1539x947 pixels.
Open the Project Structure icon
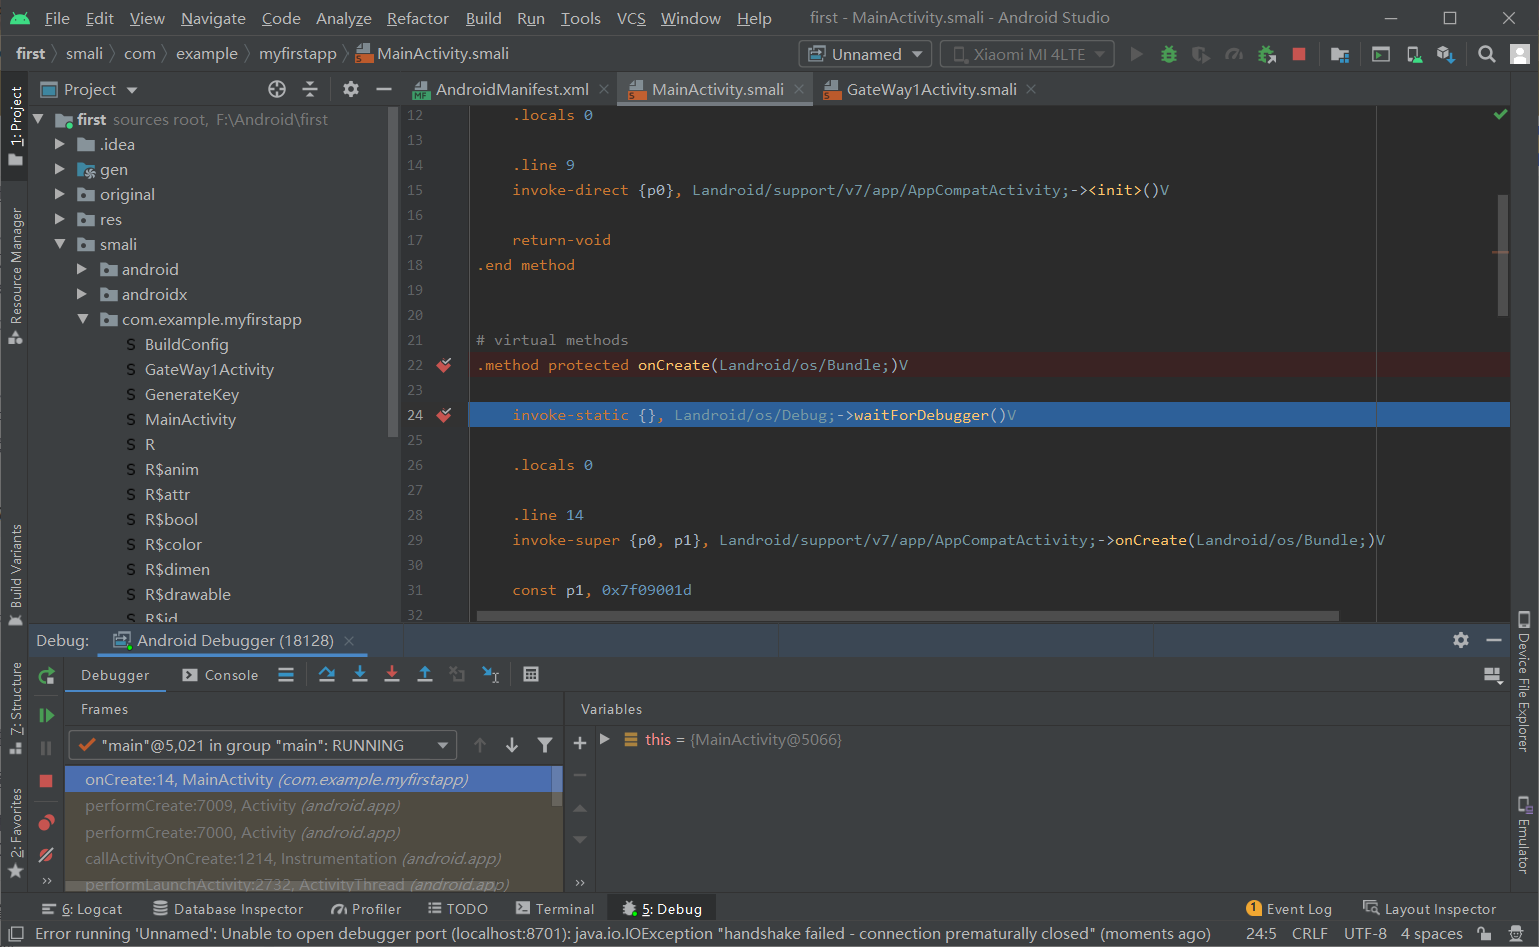pyautogui.click(x=1340, y=54)
